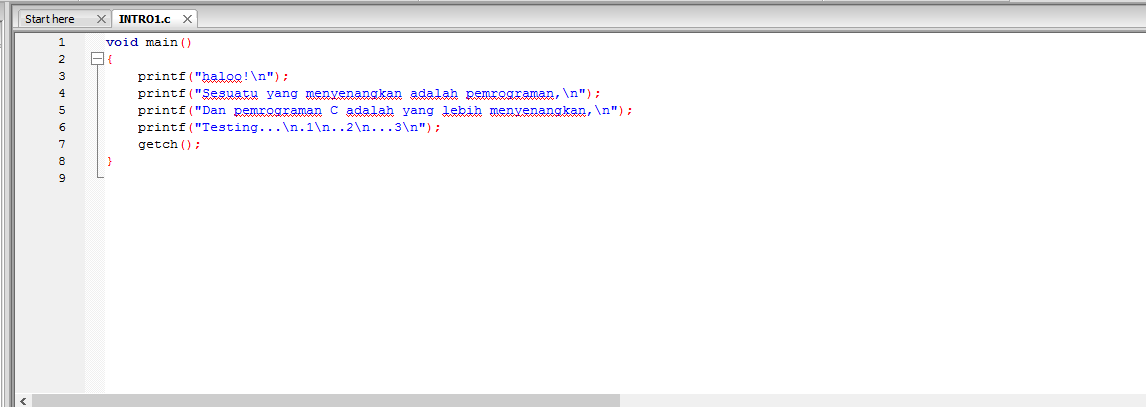
Task: Click line number 1 in the margin
Action: (61, 42)
